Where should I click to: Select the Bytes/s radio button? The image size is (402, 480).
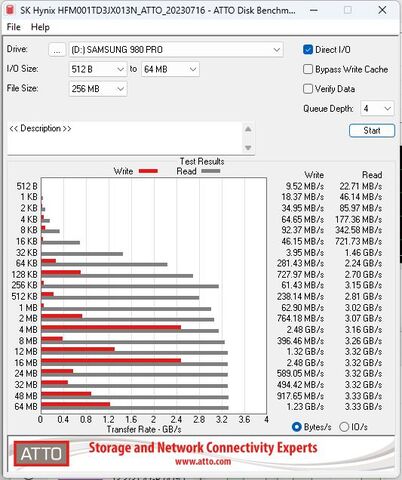tap(296, 427)
